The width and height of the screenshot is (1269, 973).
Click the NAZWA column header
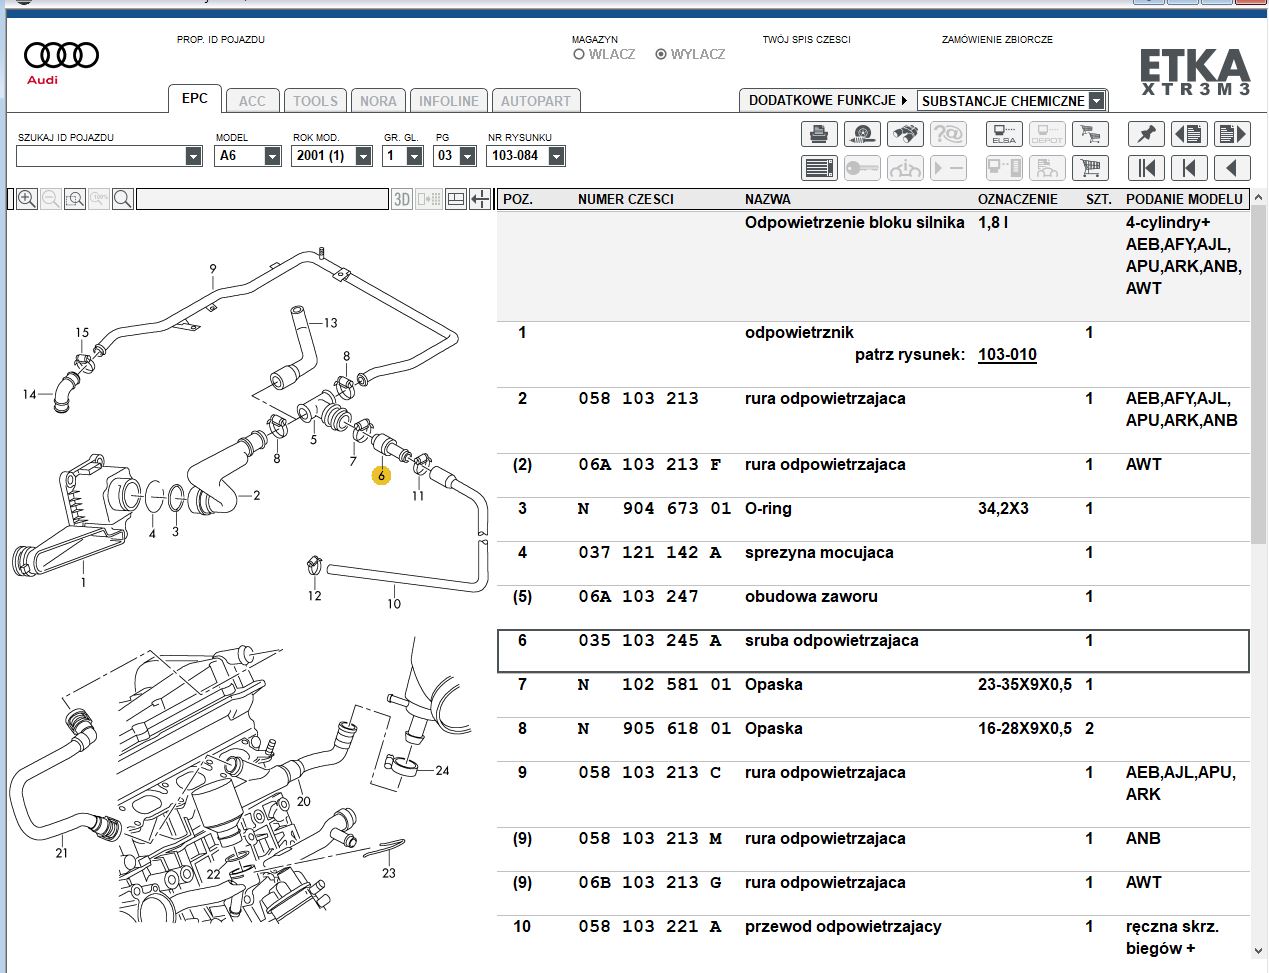(768, 199)
